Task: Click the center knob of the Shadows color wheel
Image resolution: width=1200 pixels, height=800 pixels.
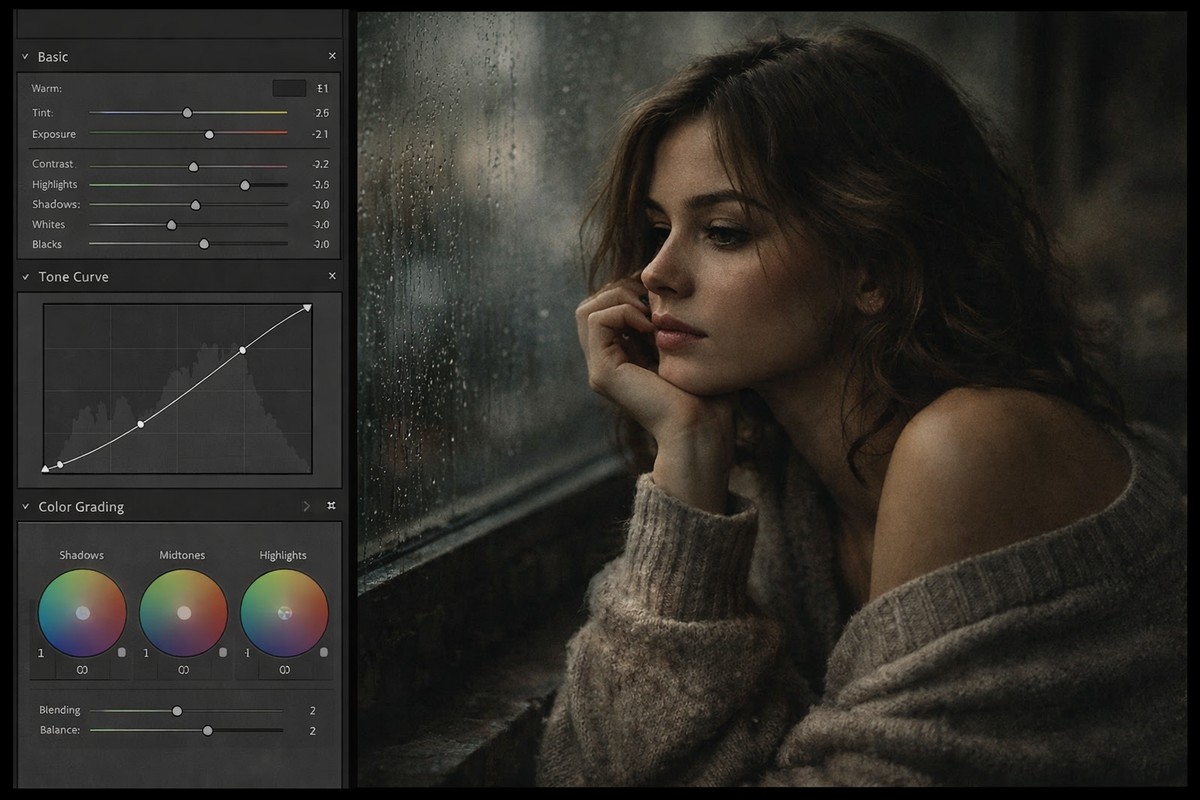Action: point(81,611)
